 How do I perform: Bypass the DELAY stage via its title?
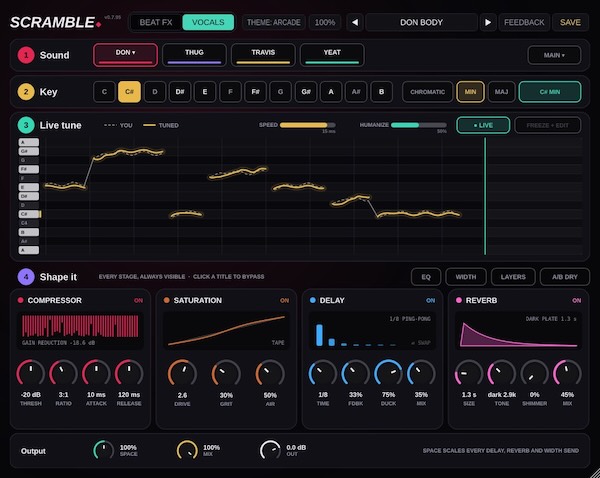click(x=332, y=300)
